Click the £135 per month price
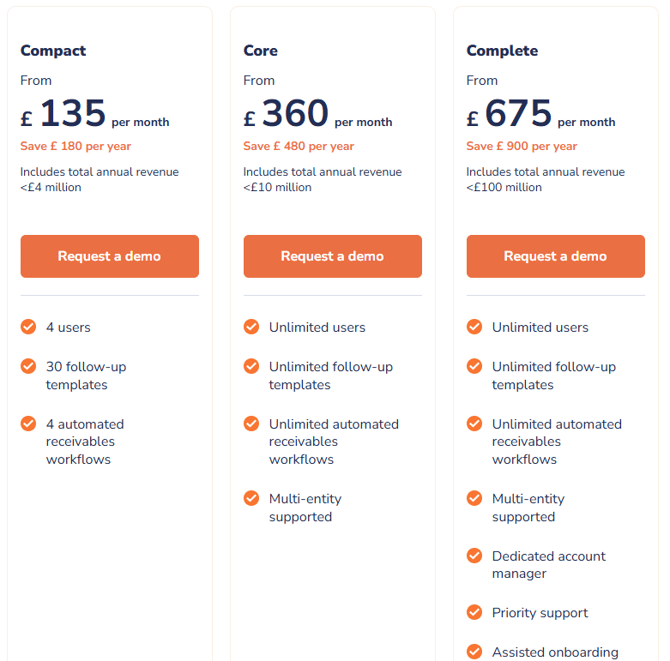The image size is (670, 661). pos(95,116)
